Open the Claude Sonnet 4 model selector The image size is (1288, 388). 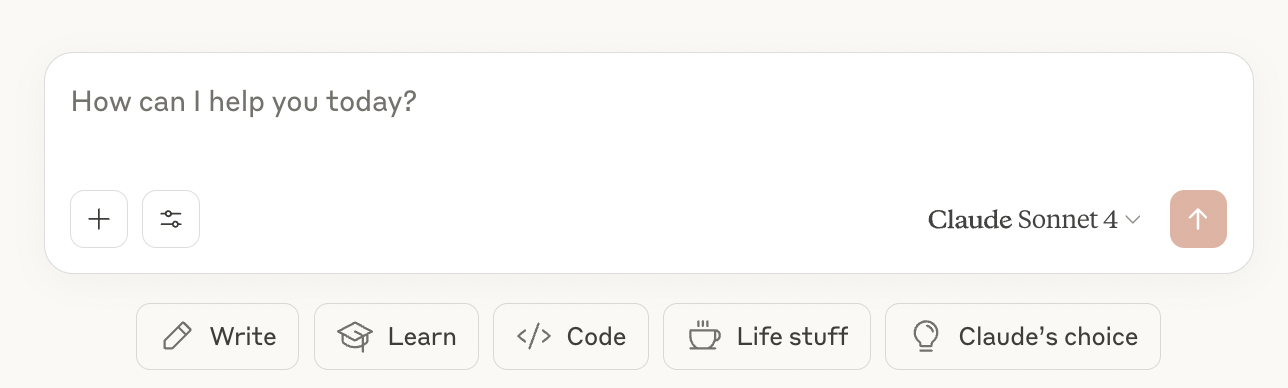pos(1034,219)
